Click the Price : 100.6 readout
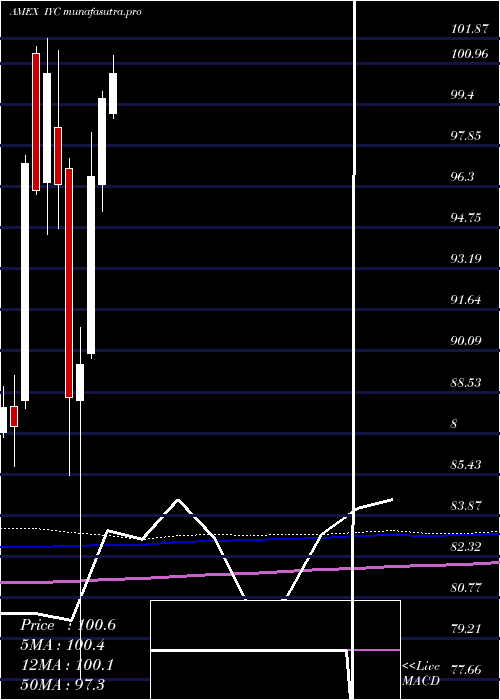 (68, 625)
